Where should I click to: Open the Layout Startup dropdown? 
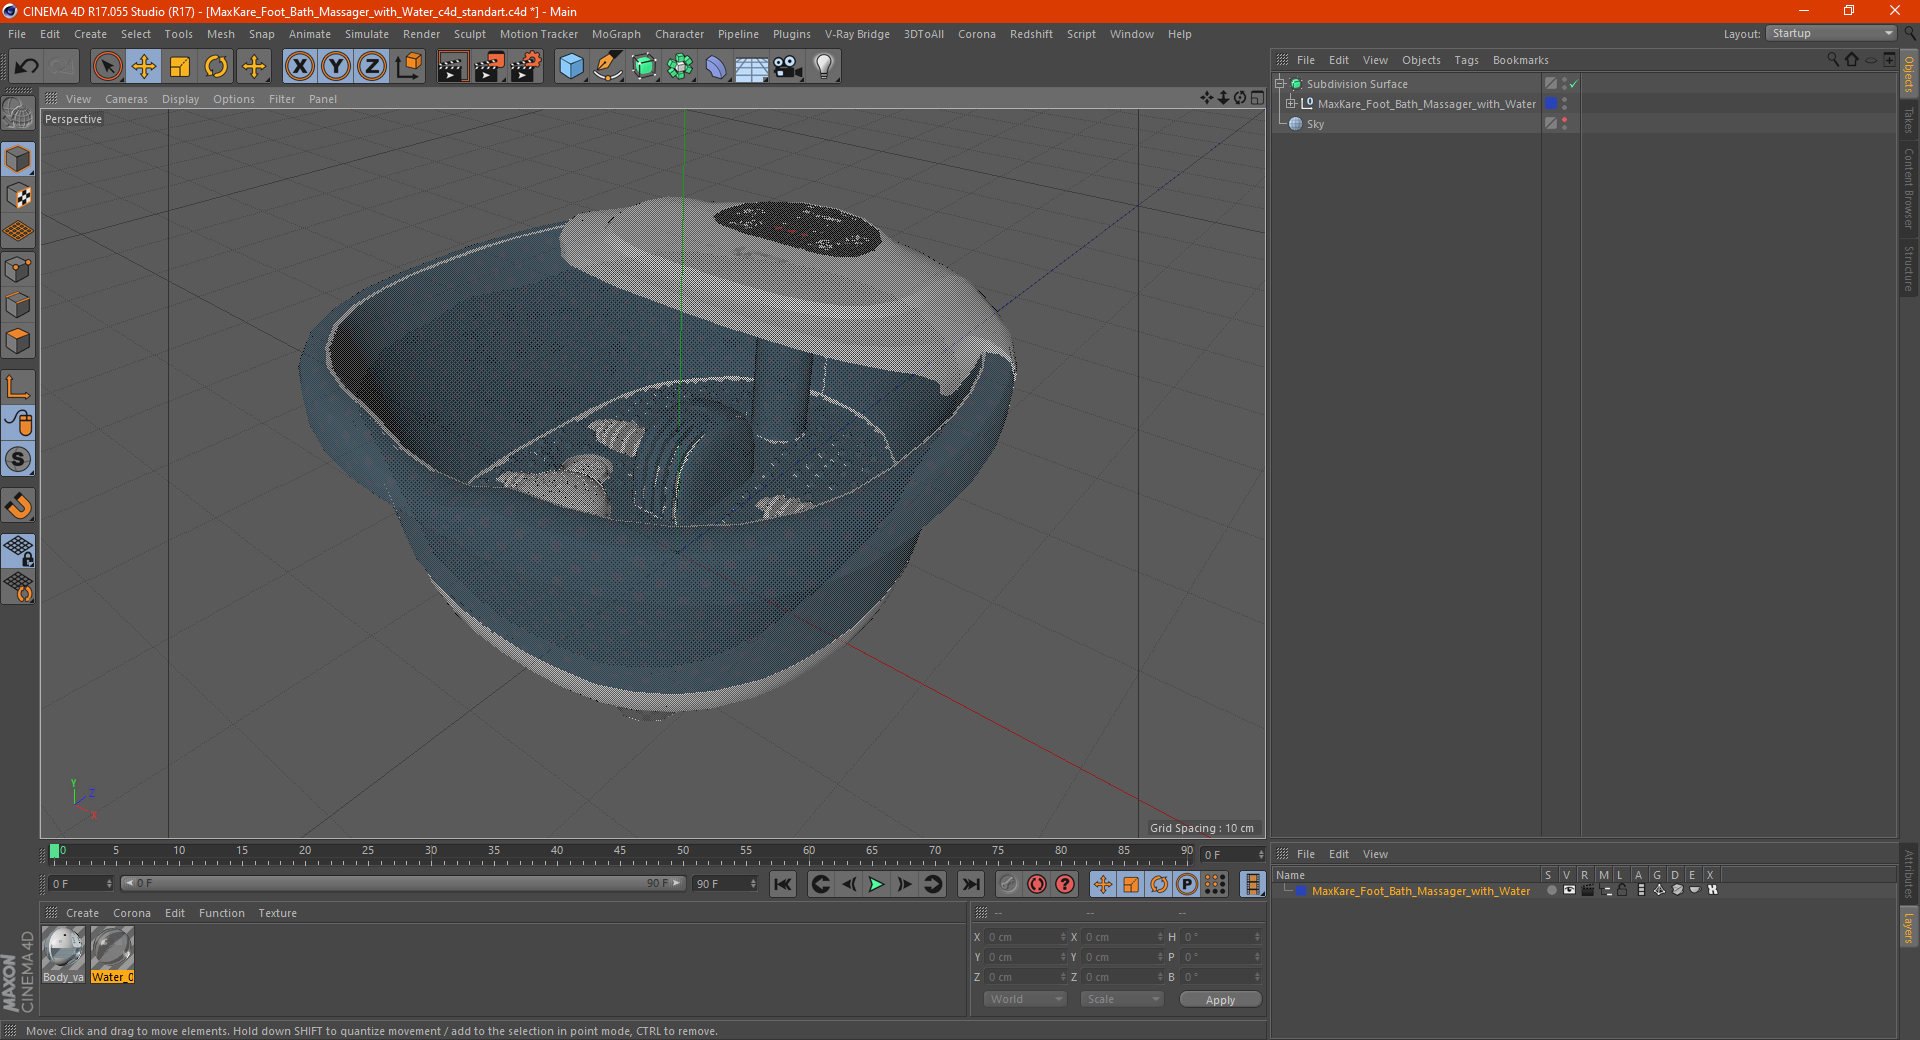click(1831, 33)
